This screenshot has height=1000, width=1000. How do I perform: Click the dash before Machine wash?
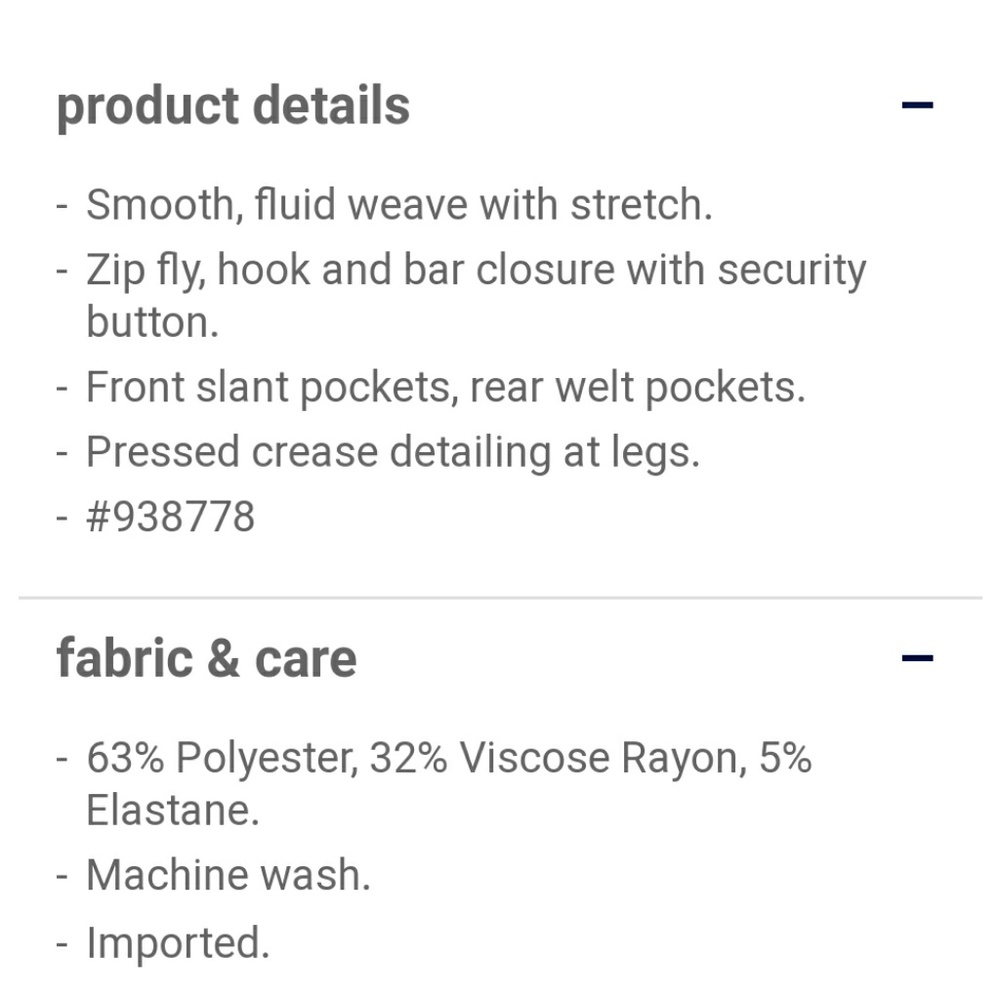coord(62,874)
